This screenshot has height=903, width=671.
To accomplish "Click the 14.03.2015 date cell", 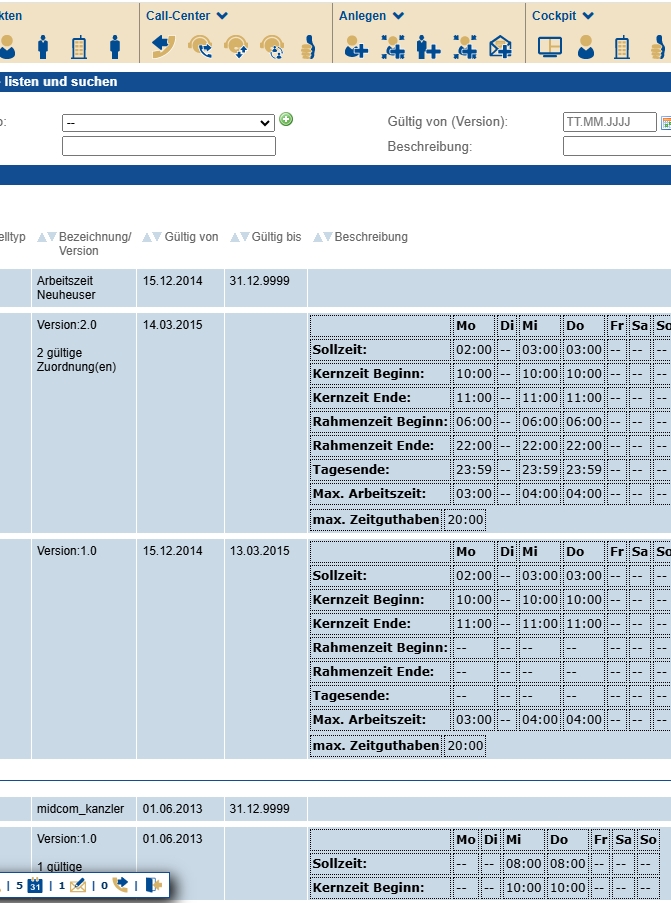I will click(x=172, y=325).
